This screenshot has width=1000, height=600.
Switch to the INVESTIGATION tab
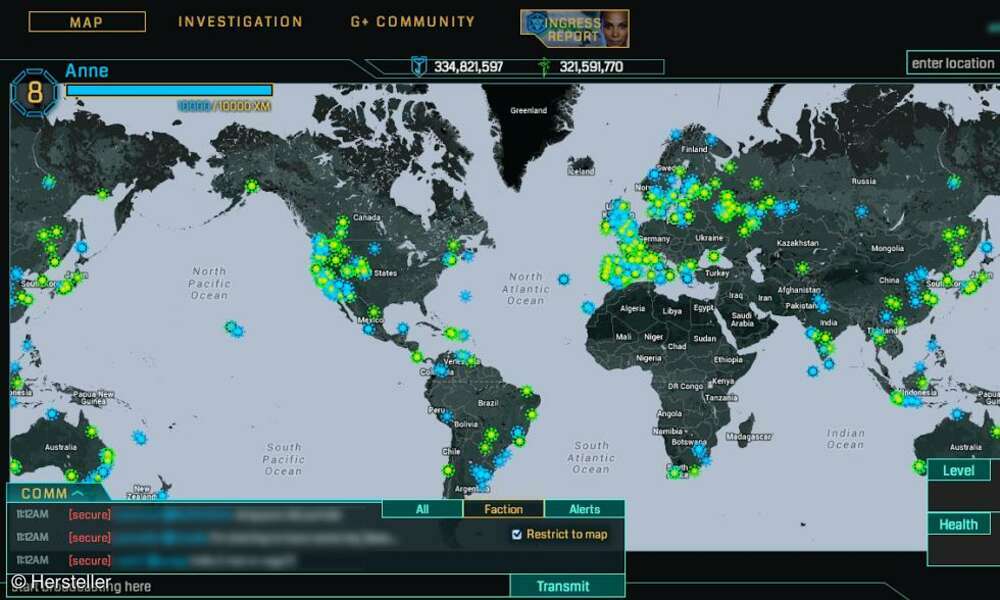[x=240, y=21]
